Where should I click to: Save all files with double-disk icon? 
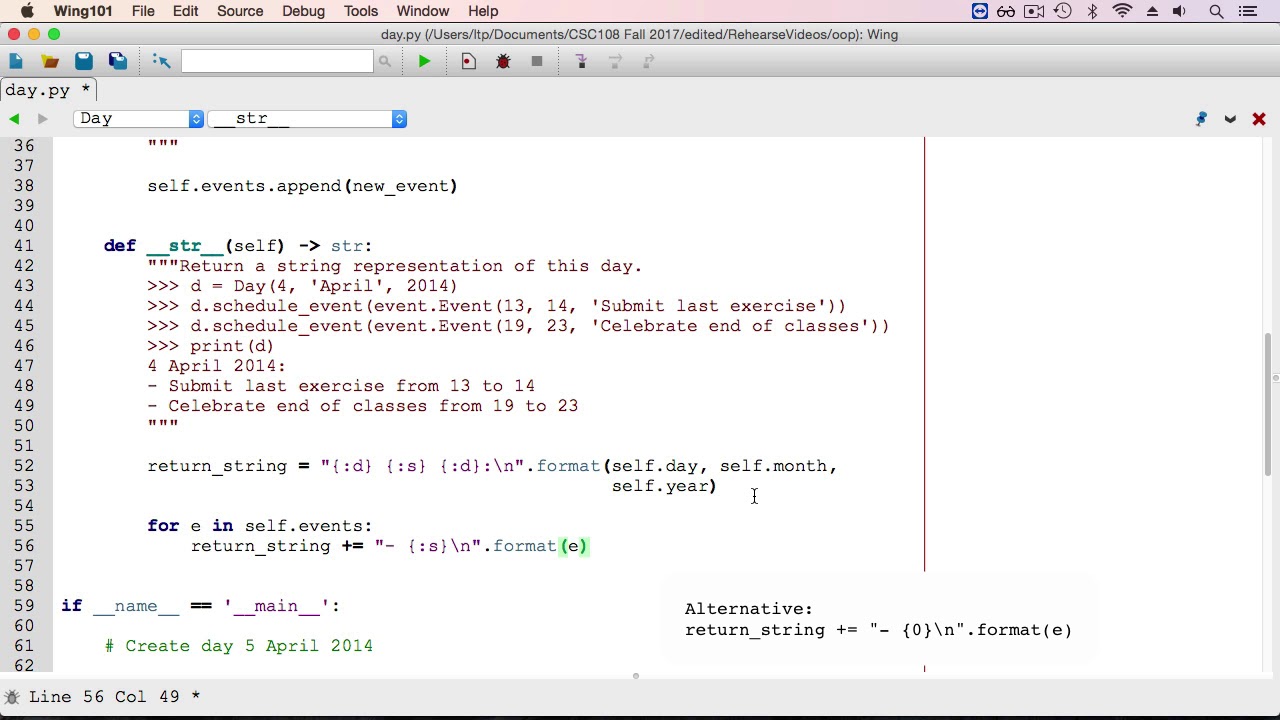tap(118, 61)
